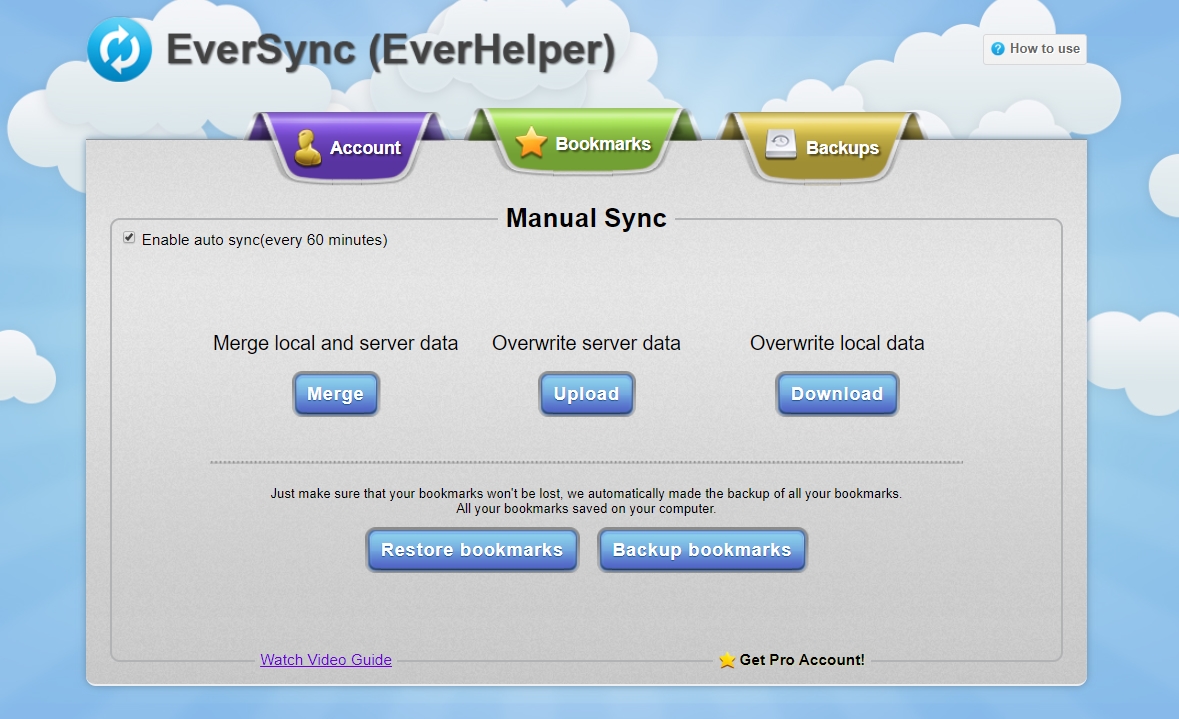
Task: Open the How to use help button
Action: pos(1035,49)
